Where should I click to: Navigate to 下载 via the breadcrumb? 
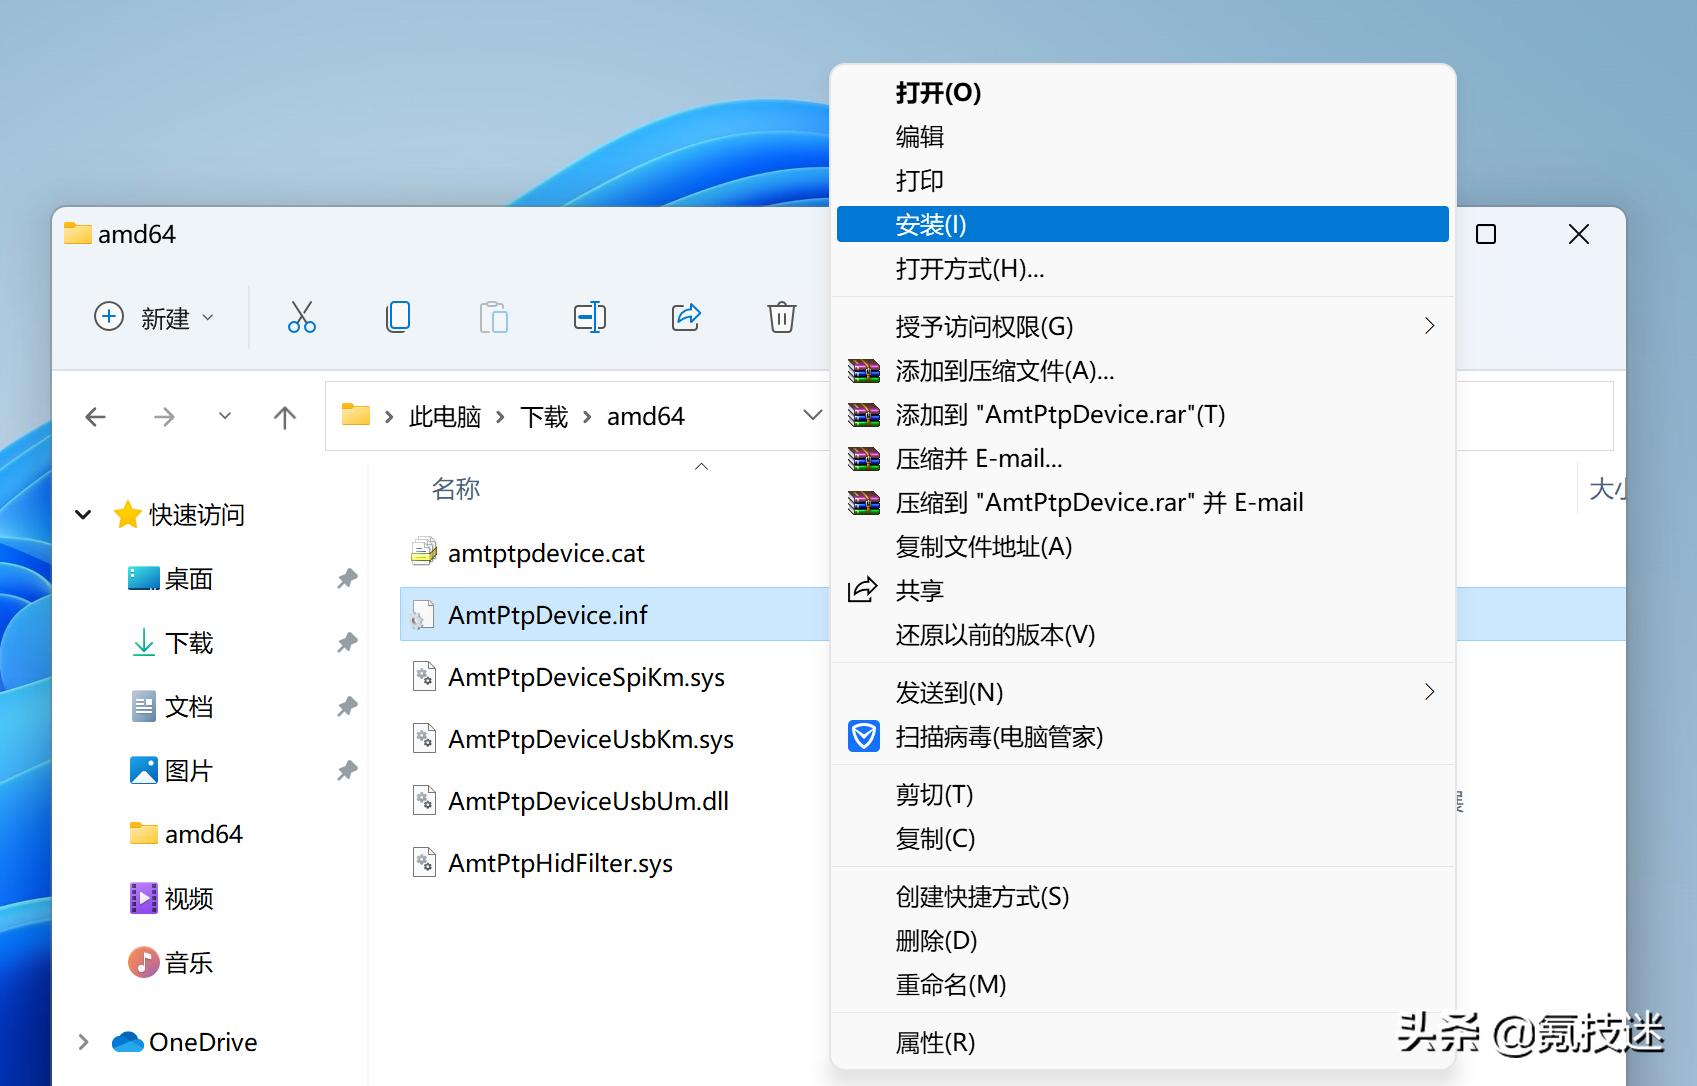coord(543,416)
